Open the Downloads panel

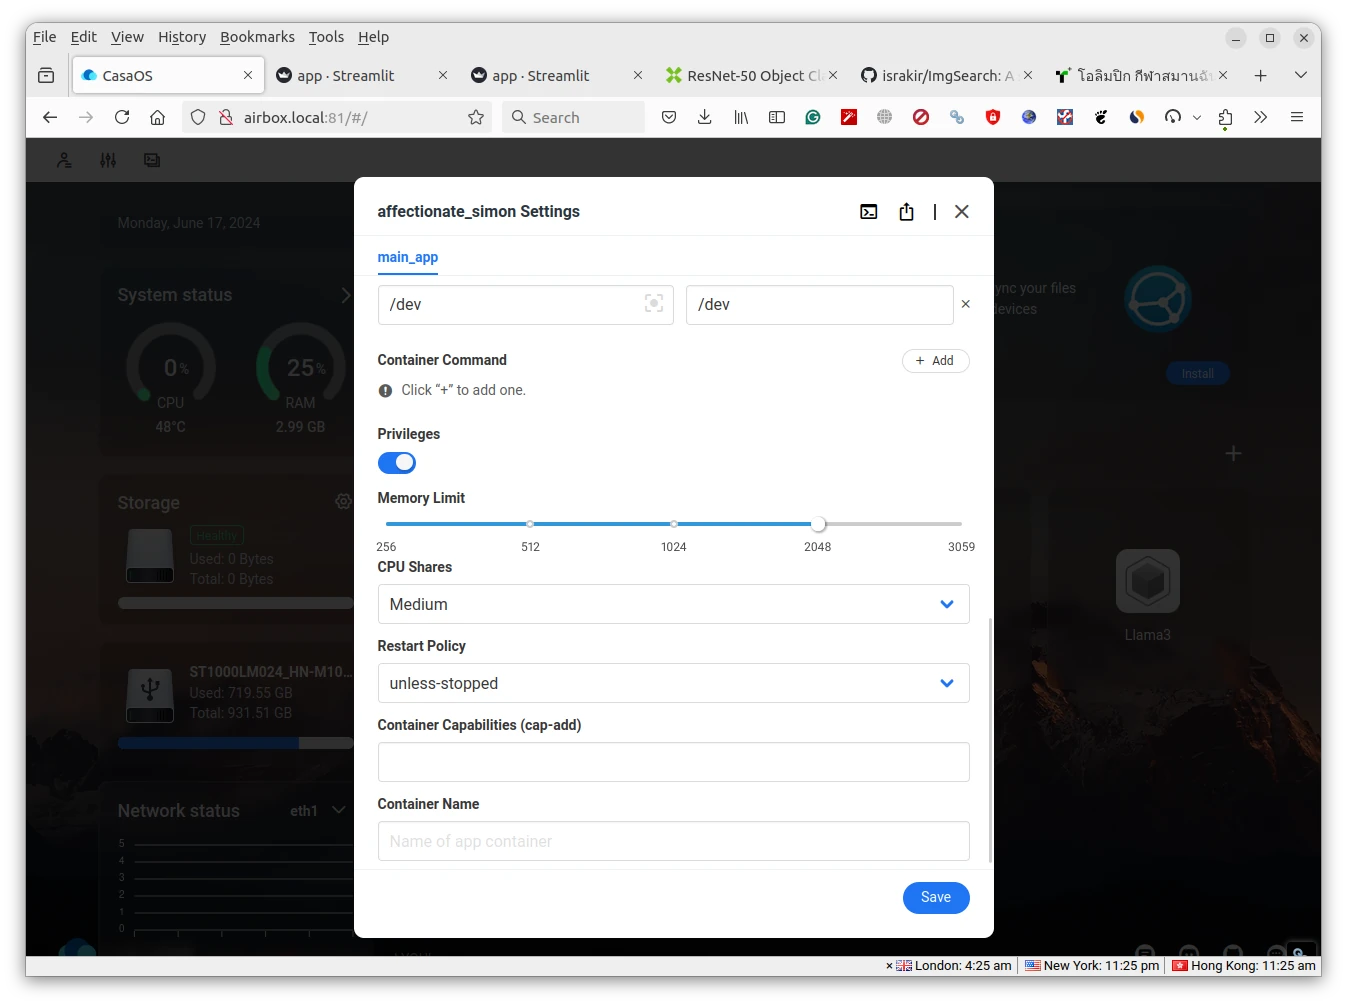[705, 118]
